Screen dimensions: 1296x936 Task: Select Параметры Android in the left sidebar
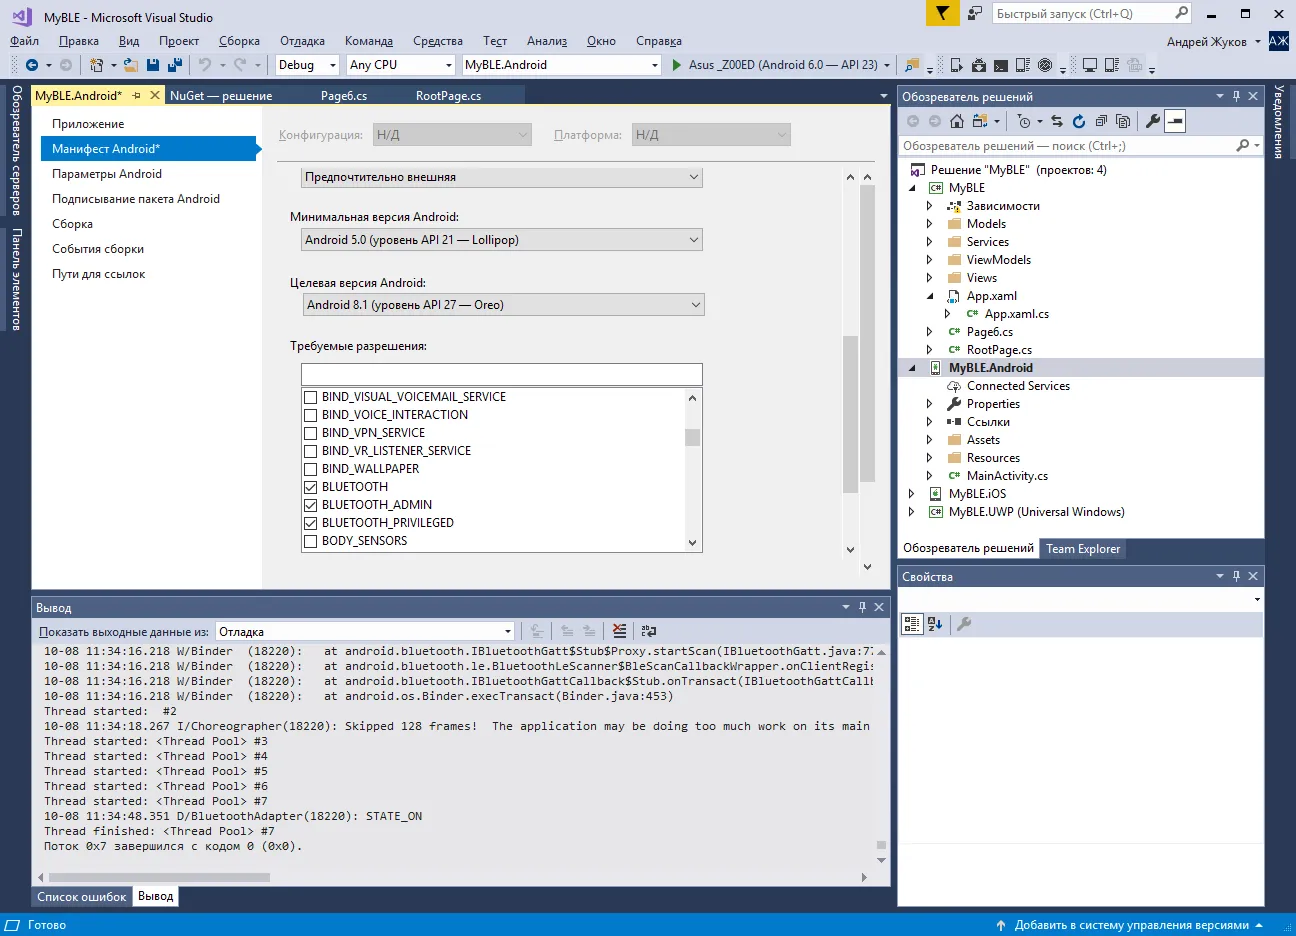click(107, 174)
